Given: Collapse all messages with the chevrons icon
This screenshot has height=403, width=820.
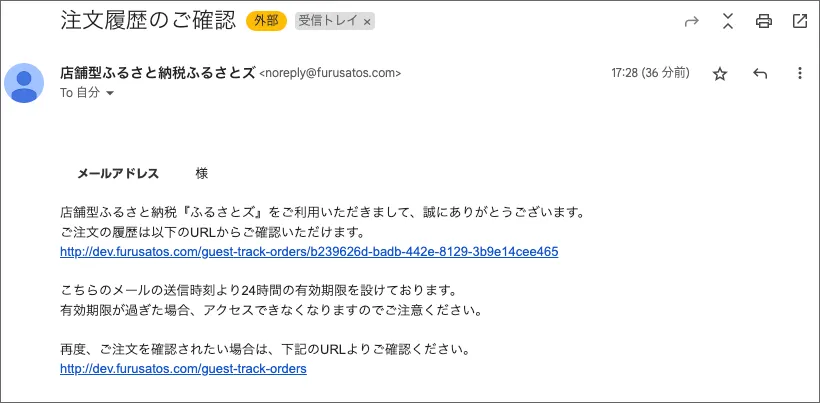Looking at the screenshot, I should [727, 21].
